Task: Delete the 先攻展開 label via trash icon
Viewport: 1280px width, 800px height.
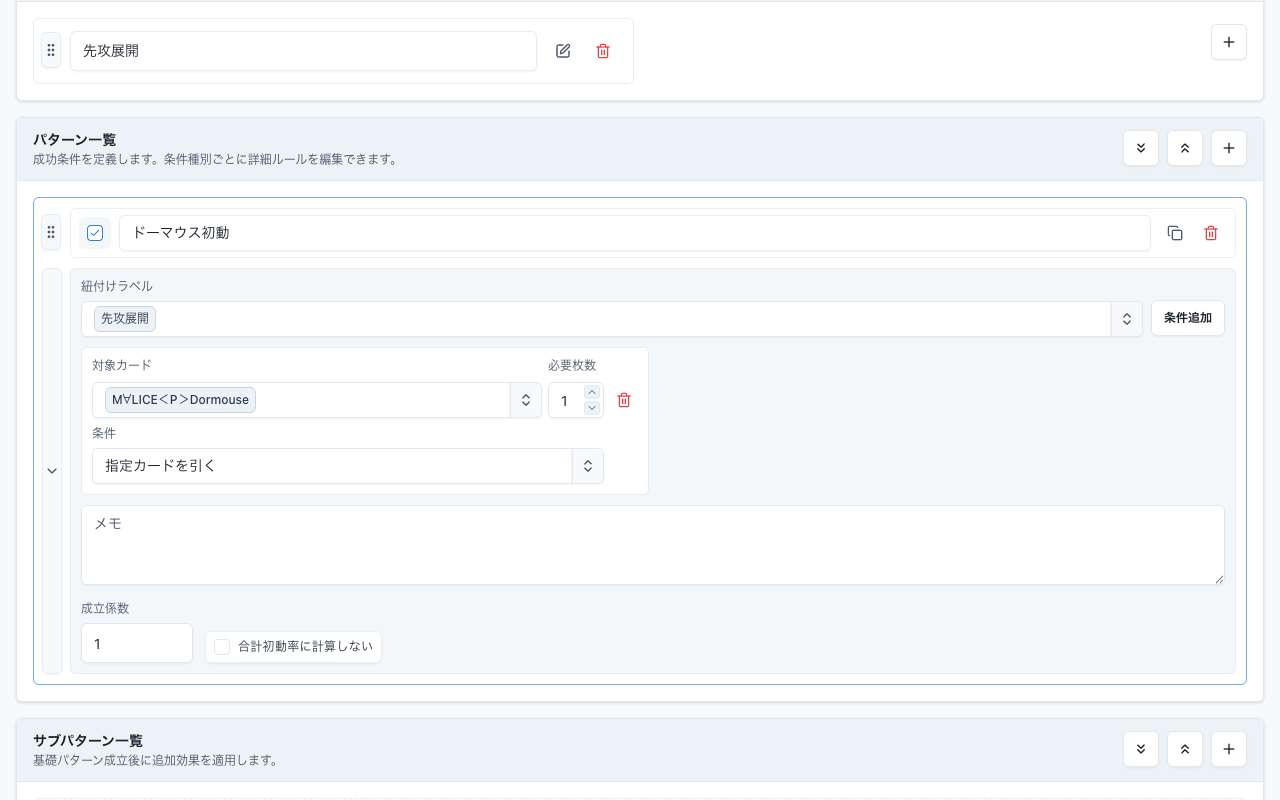Action: tap(603, 51)
